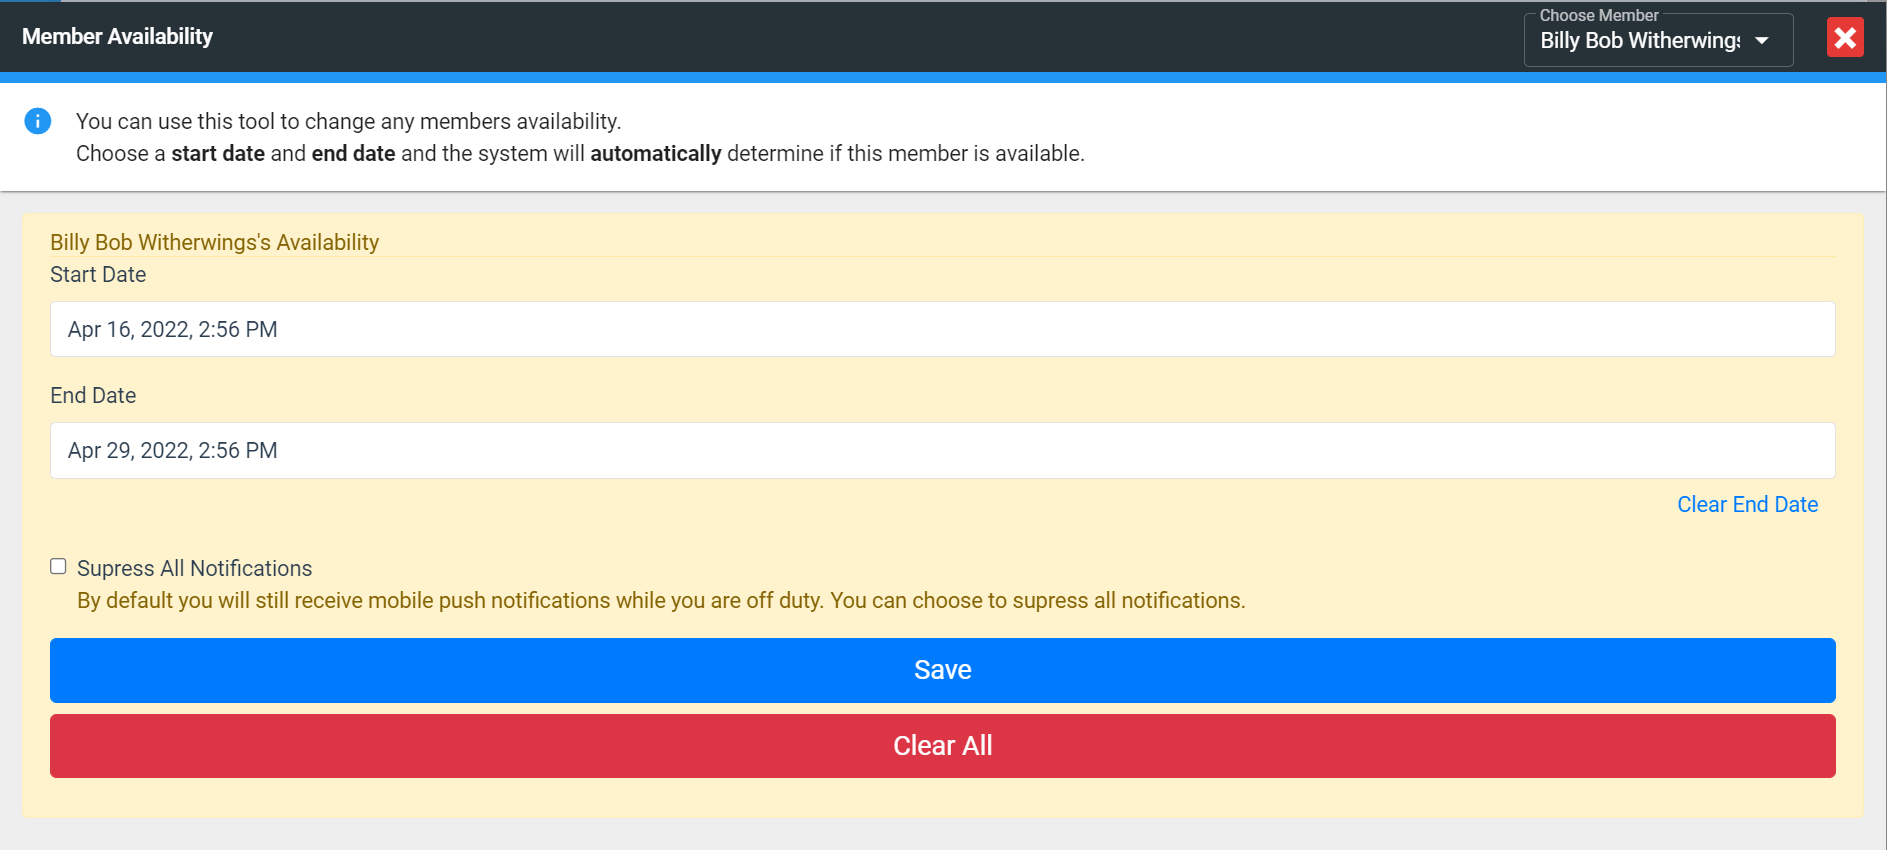Click the dropdown arrow beside Billy Bob Witherwings
Viewport: 1887px width, 850px height.
click(1762, 41)
